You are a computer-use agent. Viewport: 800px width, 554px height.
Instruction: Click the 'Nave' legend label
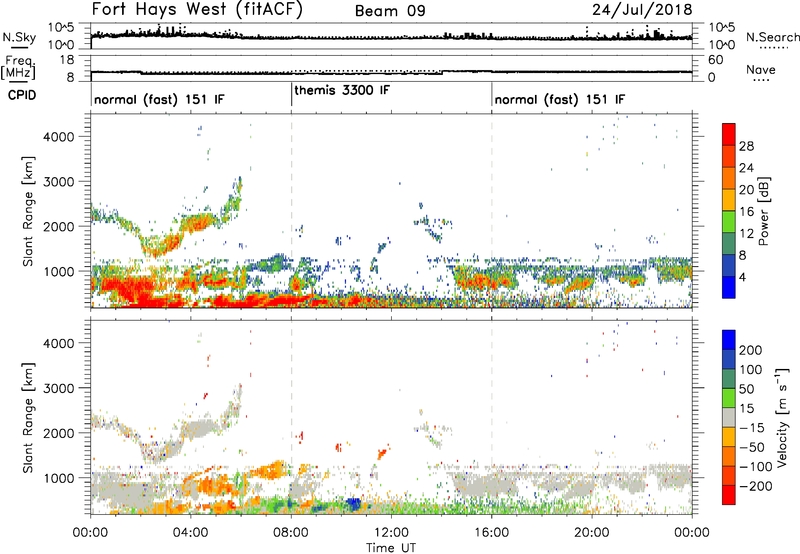coord(761,70)
